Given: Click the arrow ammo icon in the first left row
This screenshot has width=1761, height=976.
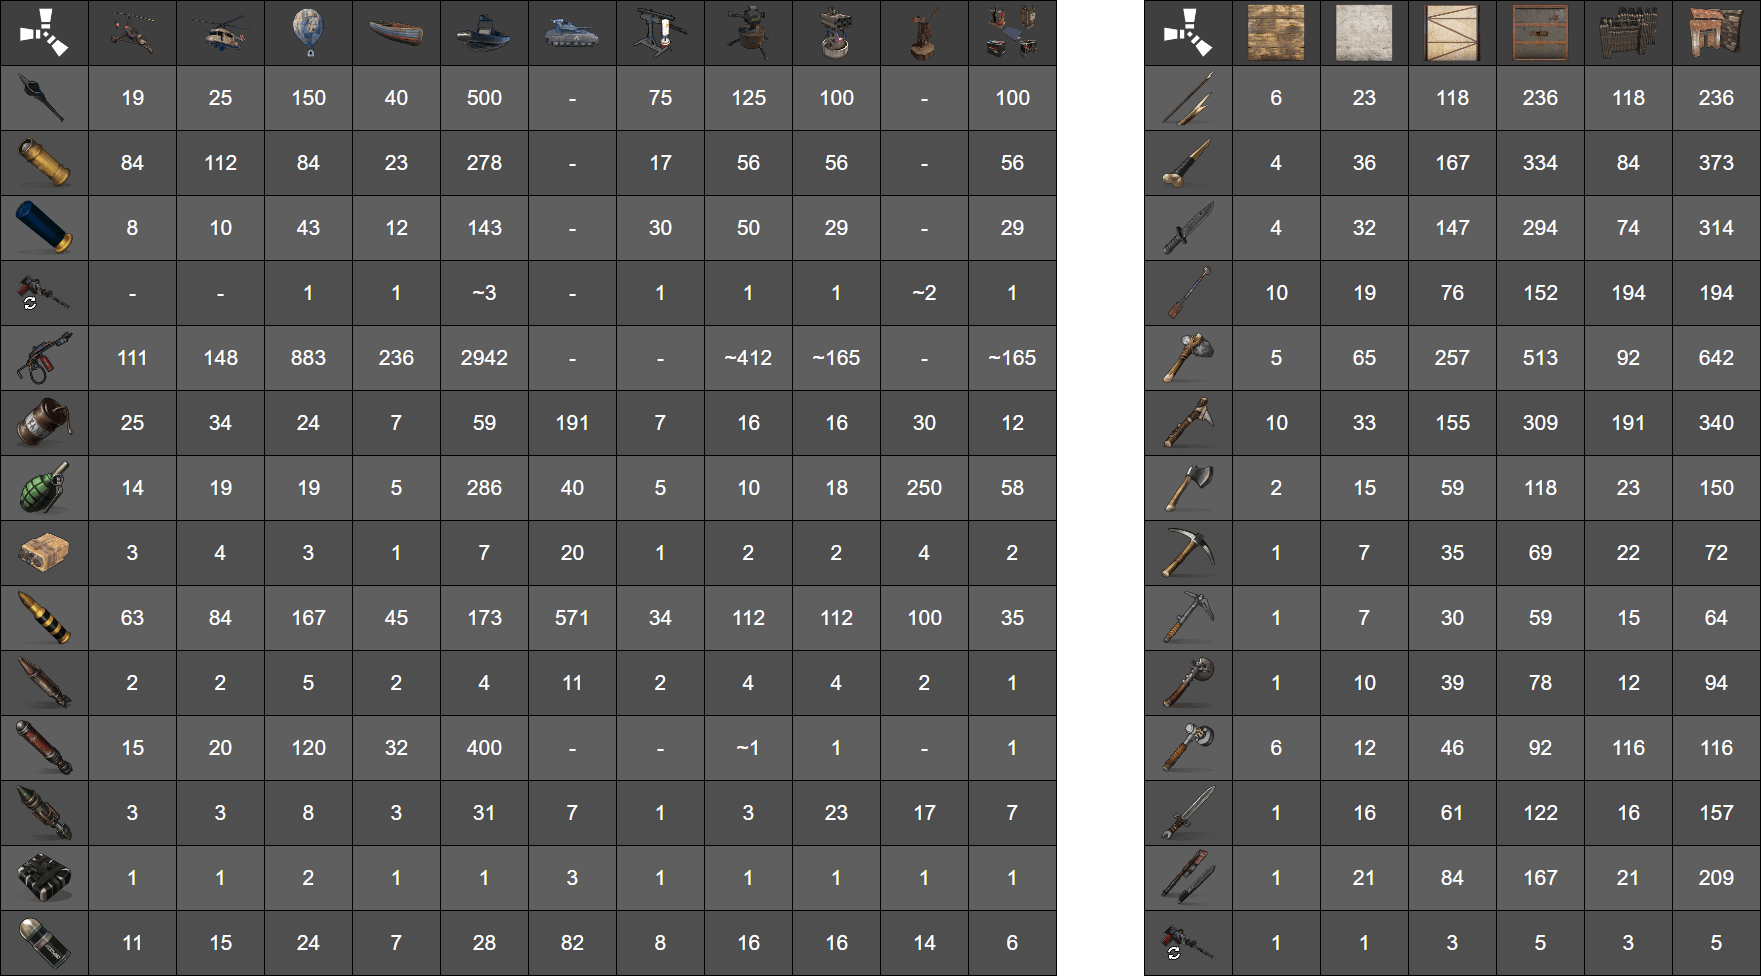Looking at the screenshot, I should [x=44, y=98].
